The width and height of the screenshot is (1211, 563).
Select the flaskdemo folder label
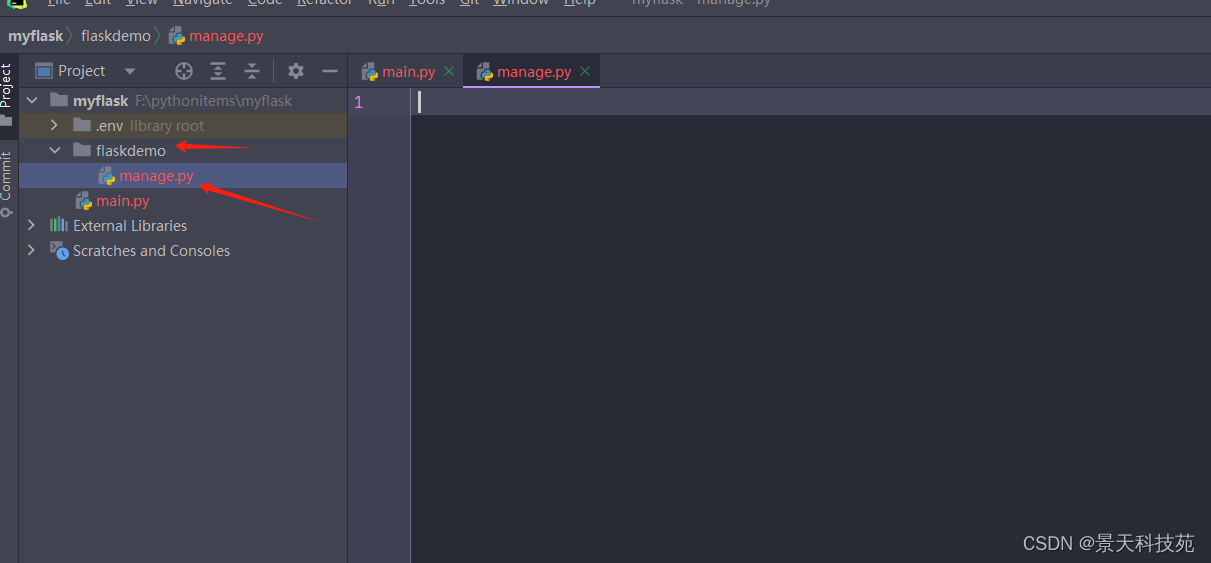[x=131, y=151]
